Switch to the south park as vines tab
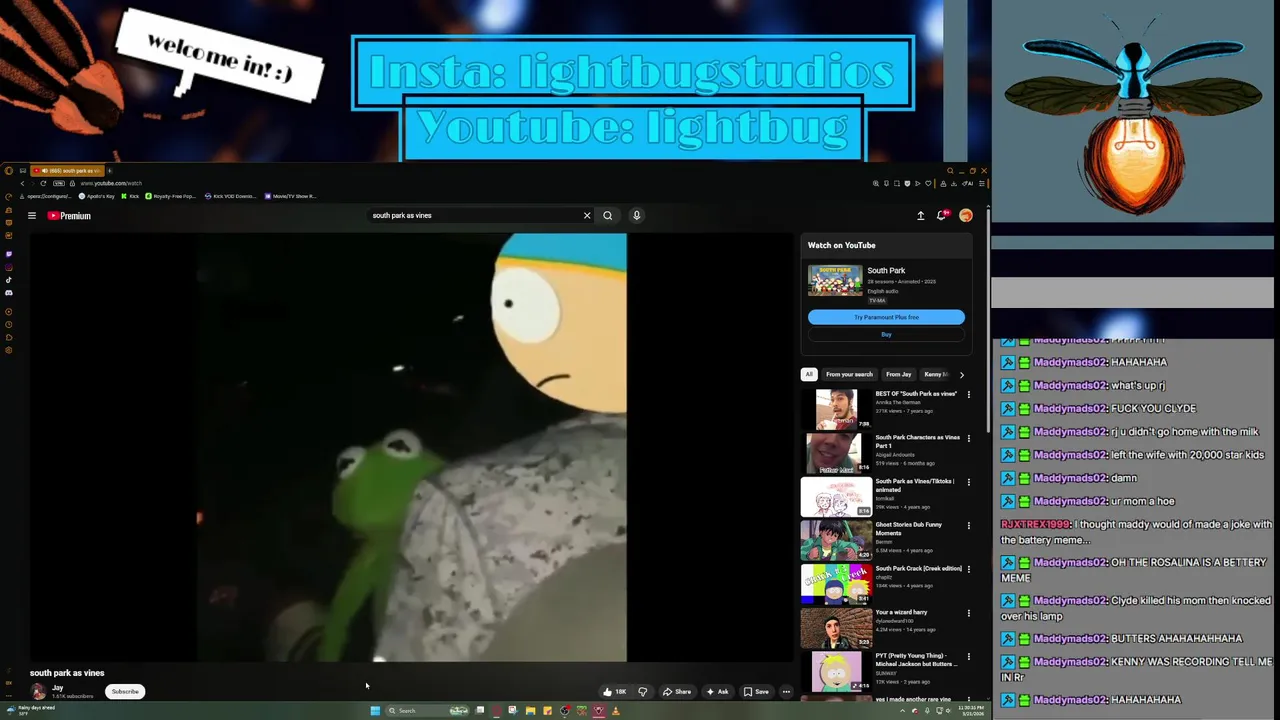The height and width of the screenshot is (720, 1280). tap(66, 171)
